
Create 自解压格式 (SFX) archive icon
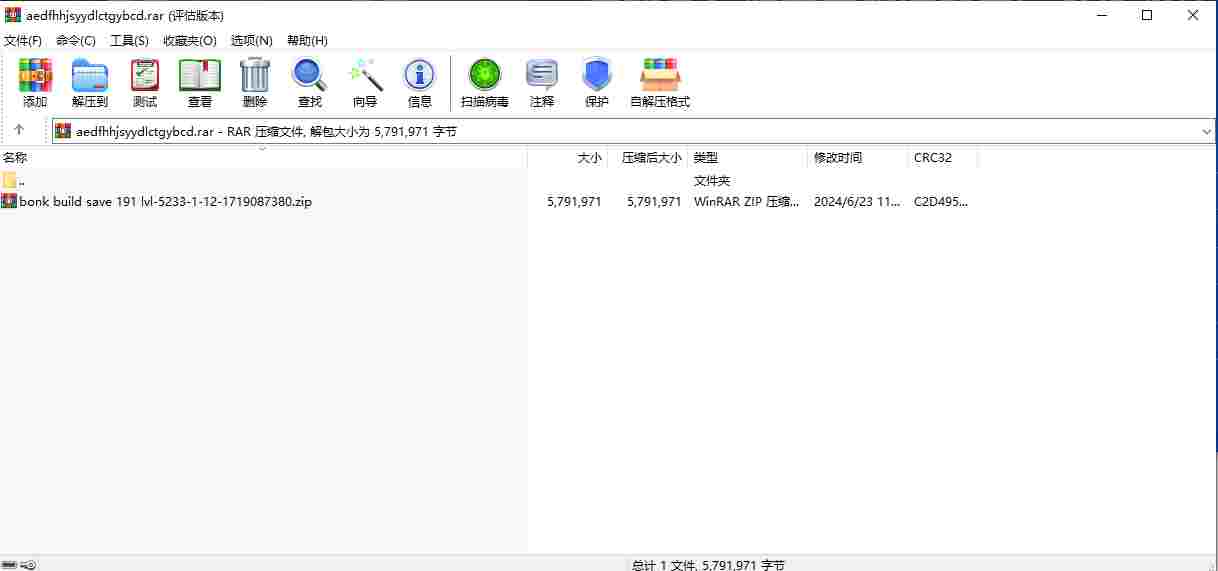click(x=660, y=75)
